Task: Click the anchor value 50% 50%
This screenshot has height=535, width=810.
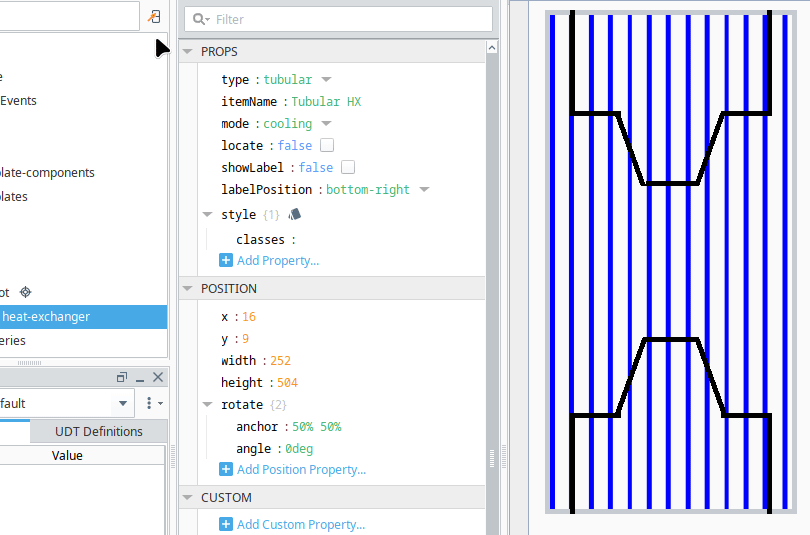Action: (x=317, y=427)
